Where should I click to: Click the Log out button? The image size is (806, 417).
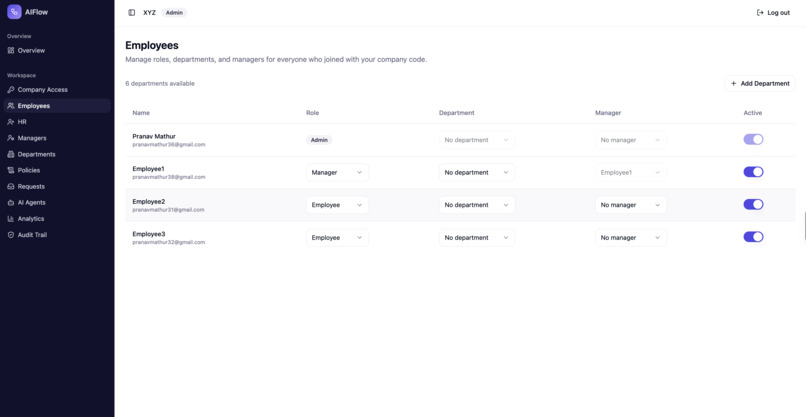click(773, 13)
